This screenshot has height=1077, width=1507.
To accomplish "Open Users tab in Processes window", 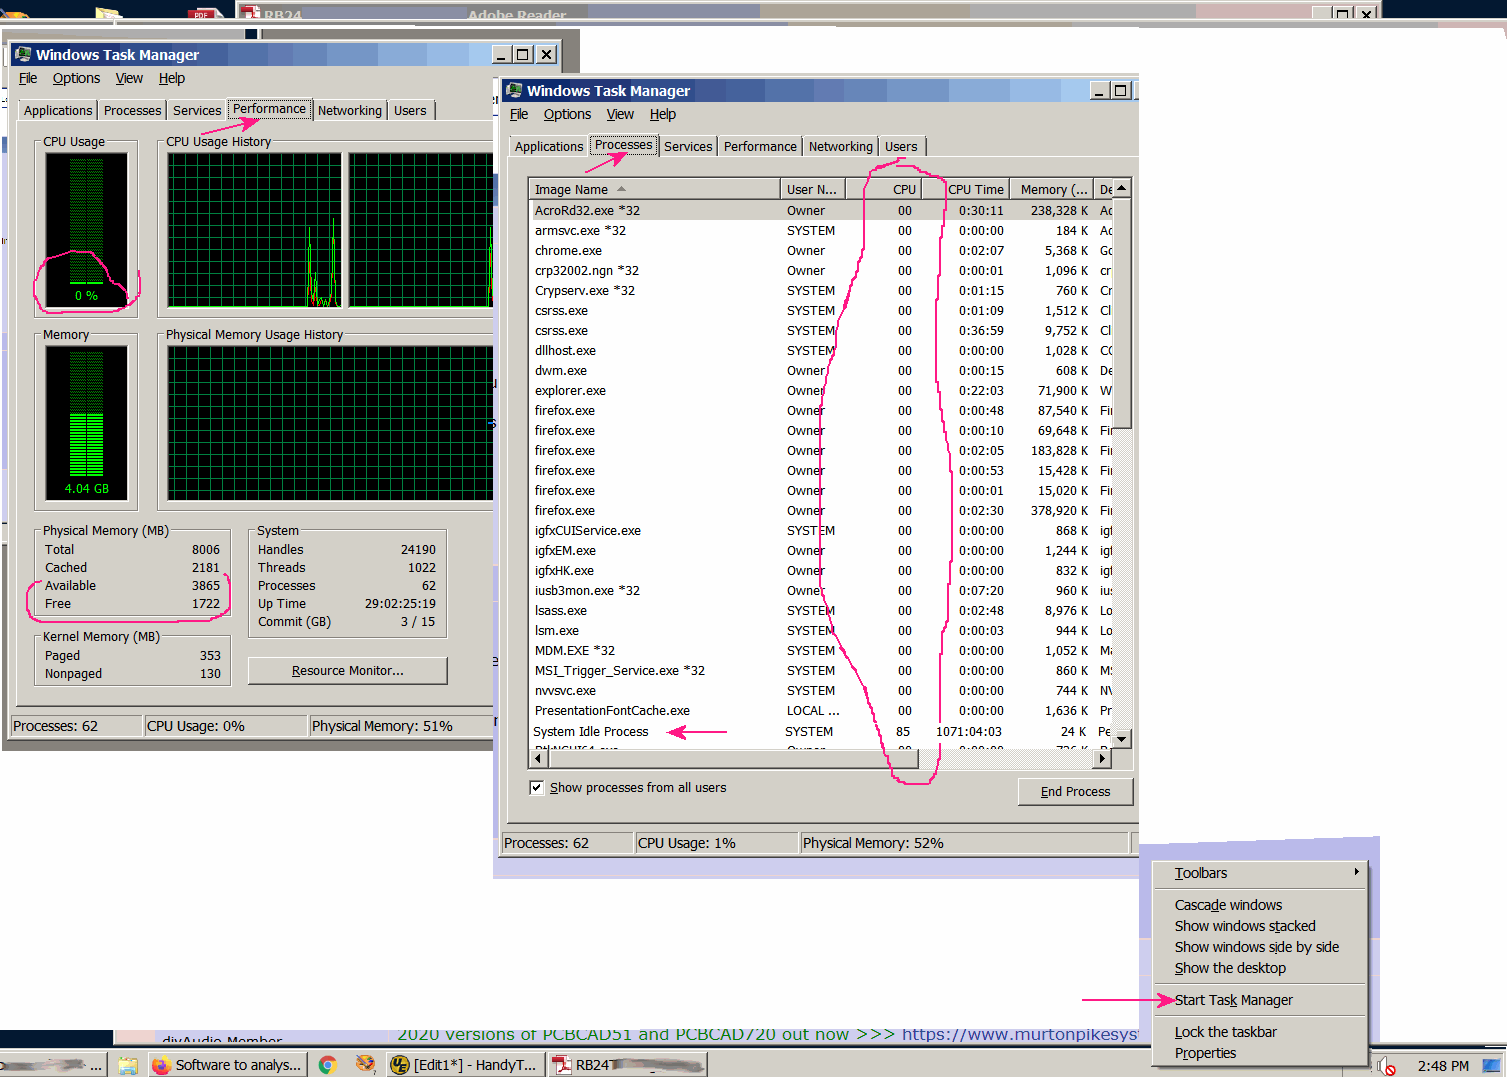I will 901,146.
